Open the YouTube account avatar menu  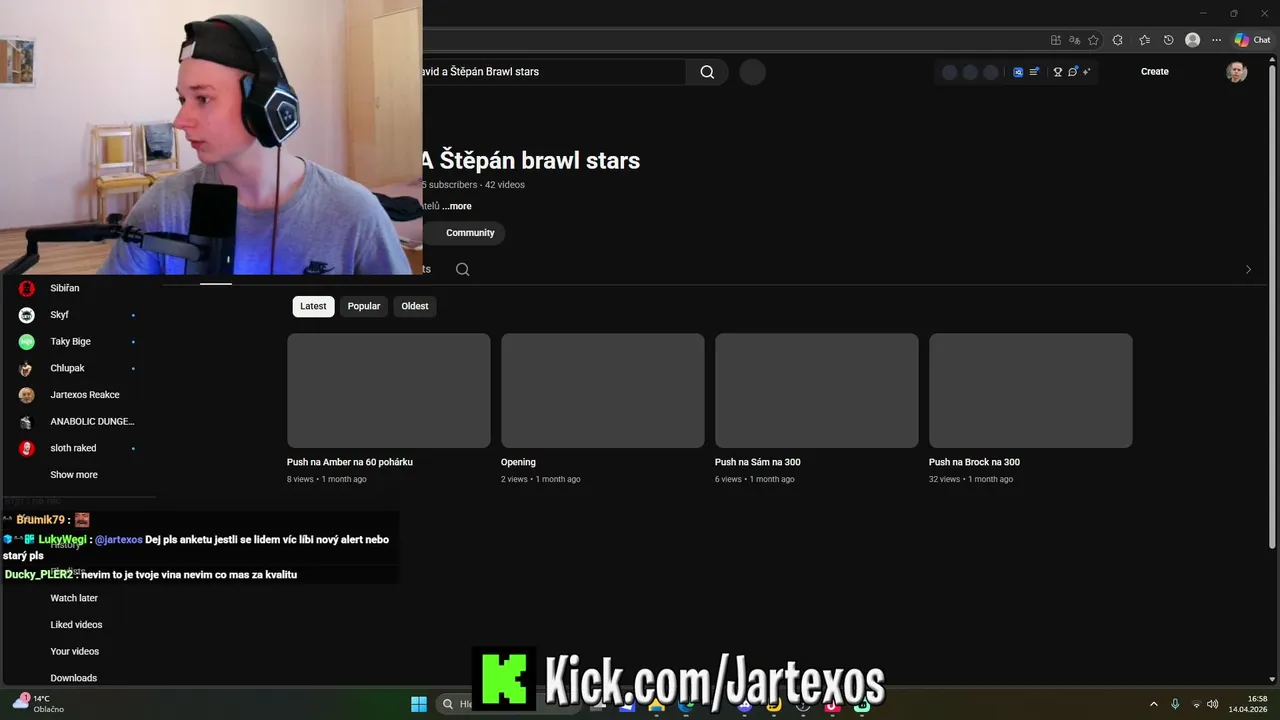[1237, 72]
